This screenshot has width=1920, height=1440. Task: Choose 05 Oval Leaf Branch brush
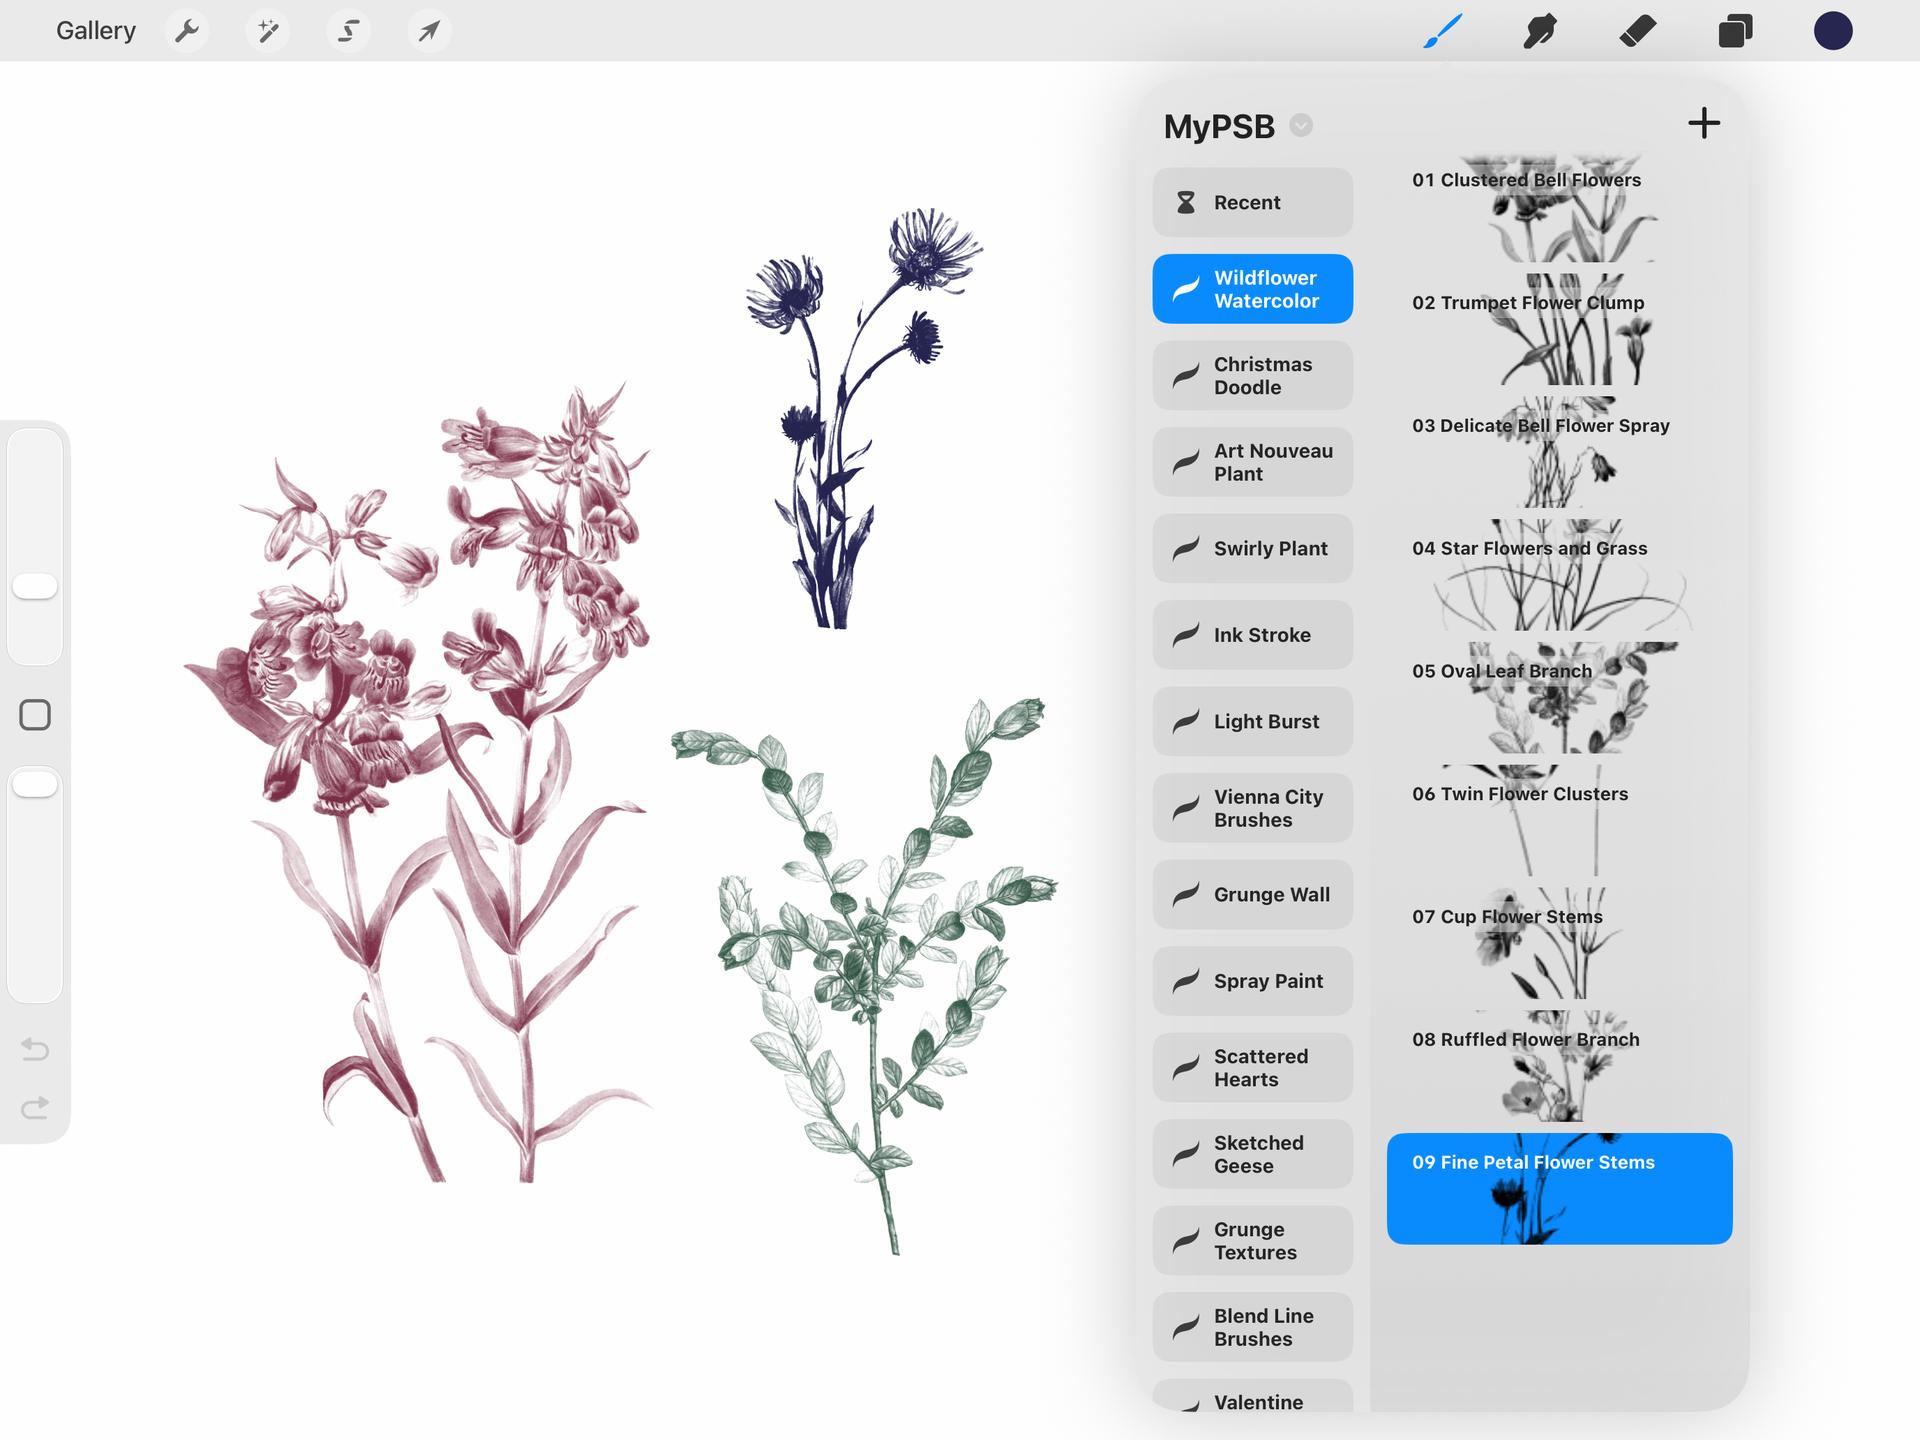(x=1559, y=699)
